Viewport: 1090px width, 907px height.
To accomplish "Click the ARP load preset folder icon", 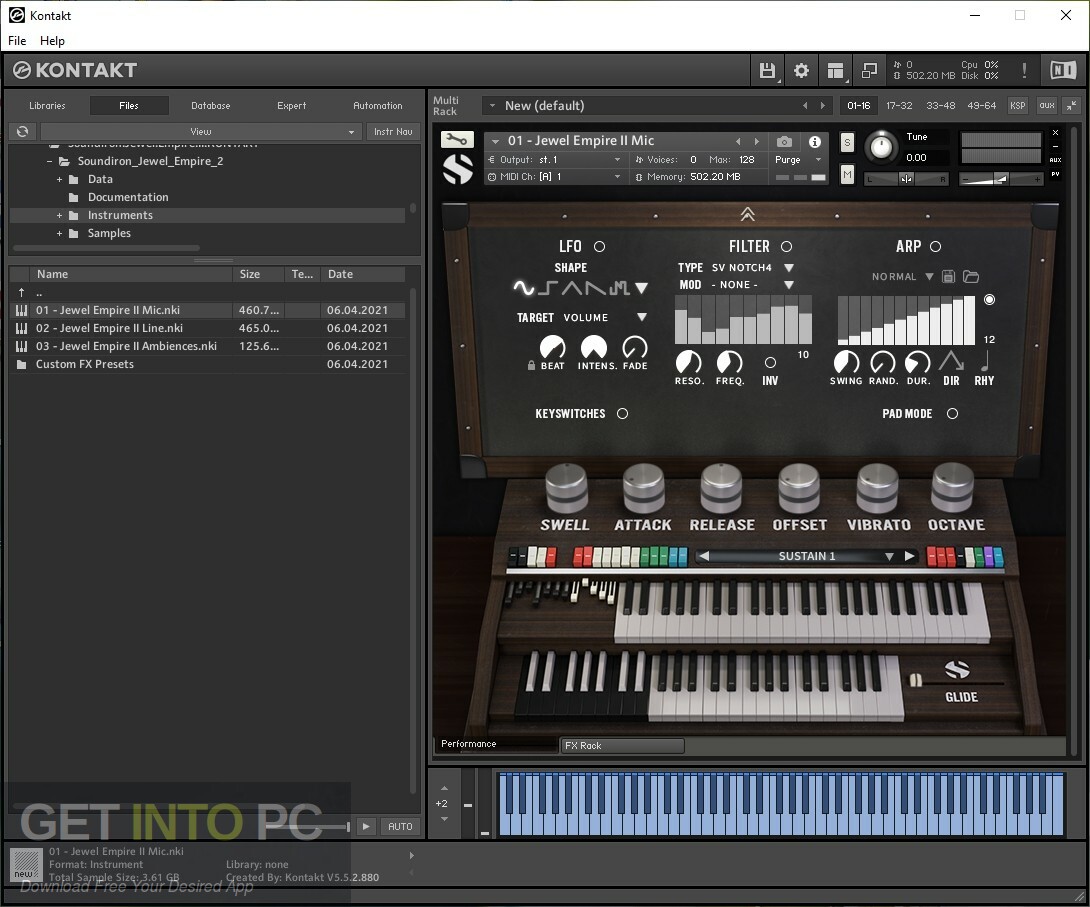I will [x=970, y=277].
